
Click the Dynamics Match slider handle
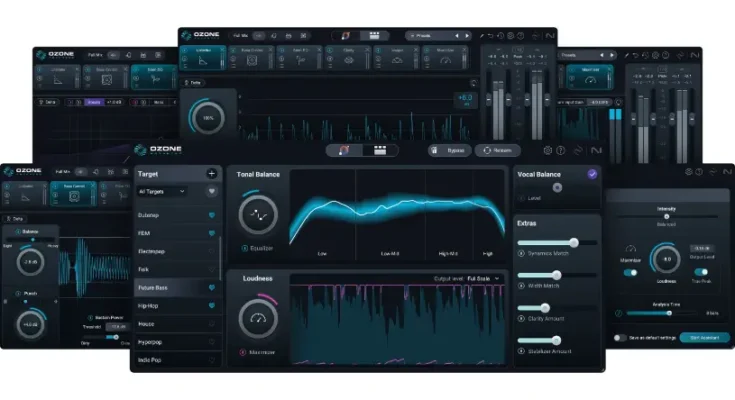pyautogui.click(x=574, y=242)
